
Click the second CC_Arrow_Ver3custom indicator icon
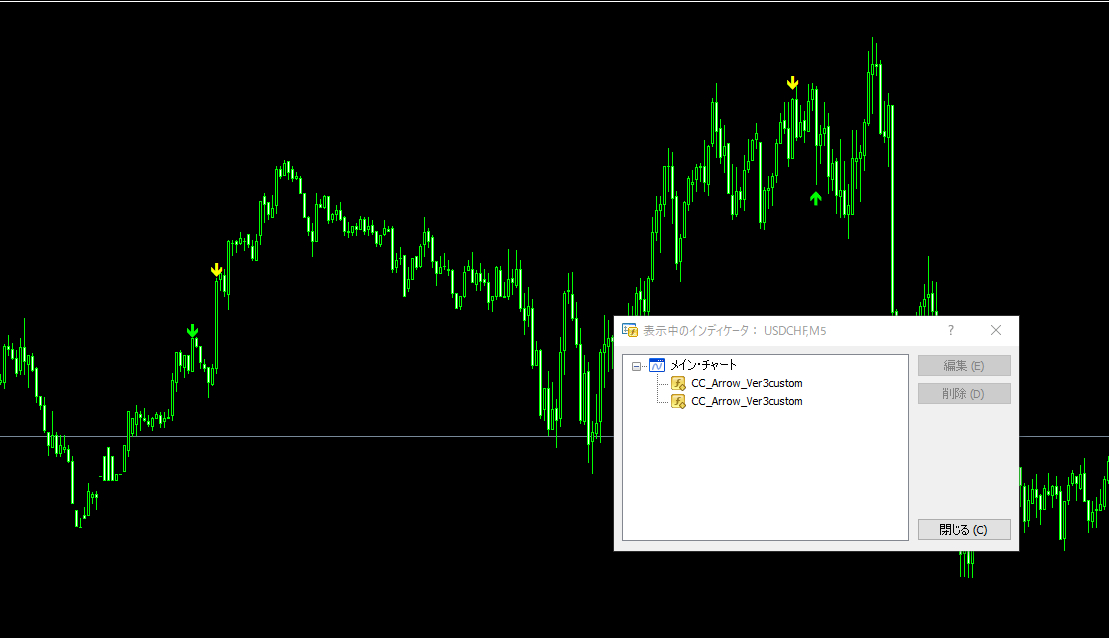[678, 401]
